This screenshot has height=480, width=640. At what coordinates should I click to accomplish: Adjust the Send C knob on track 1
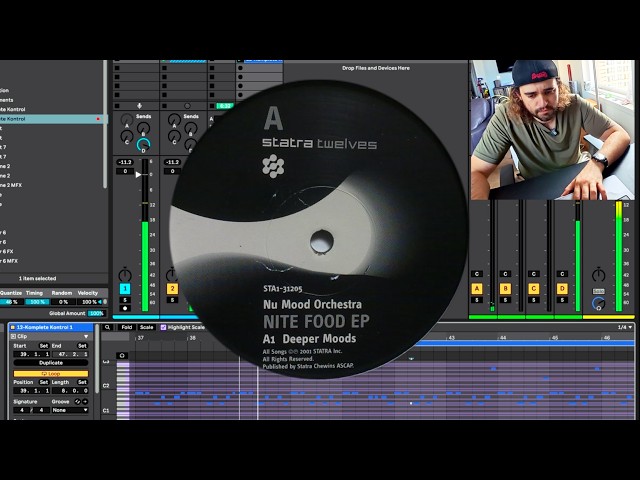click(127, 136)
